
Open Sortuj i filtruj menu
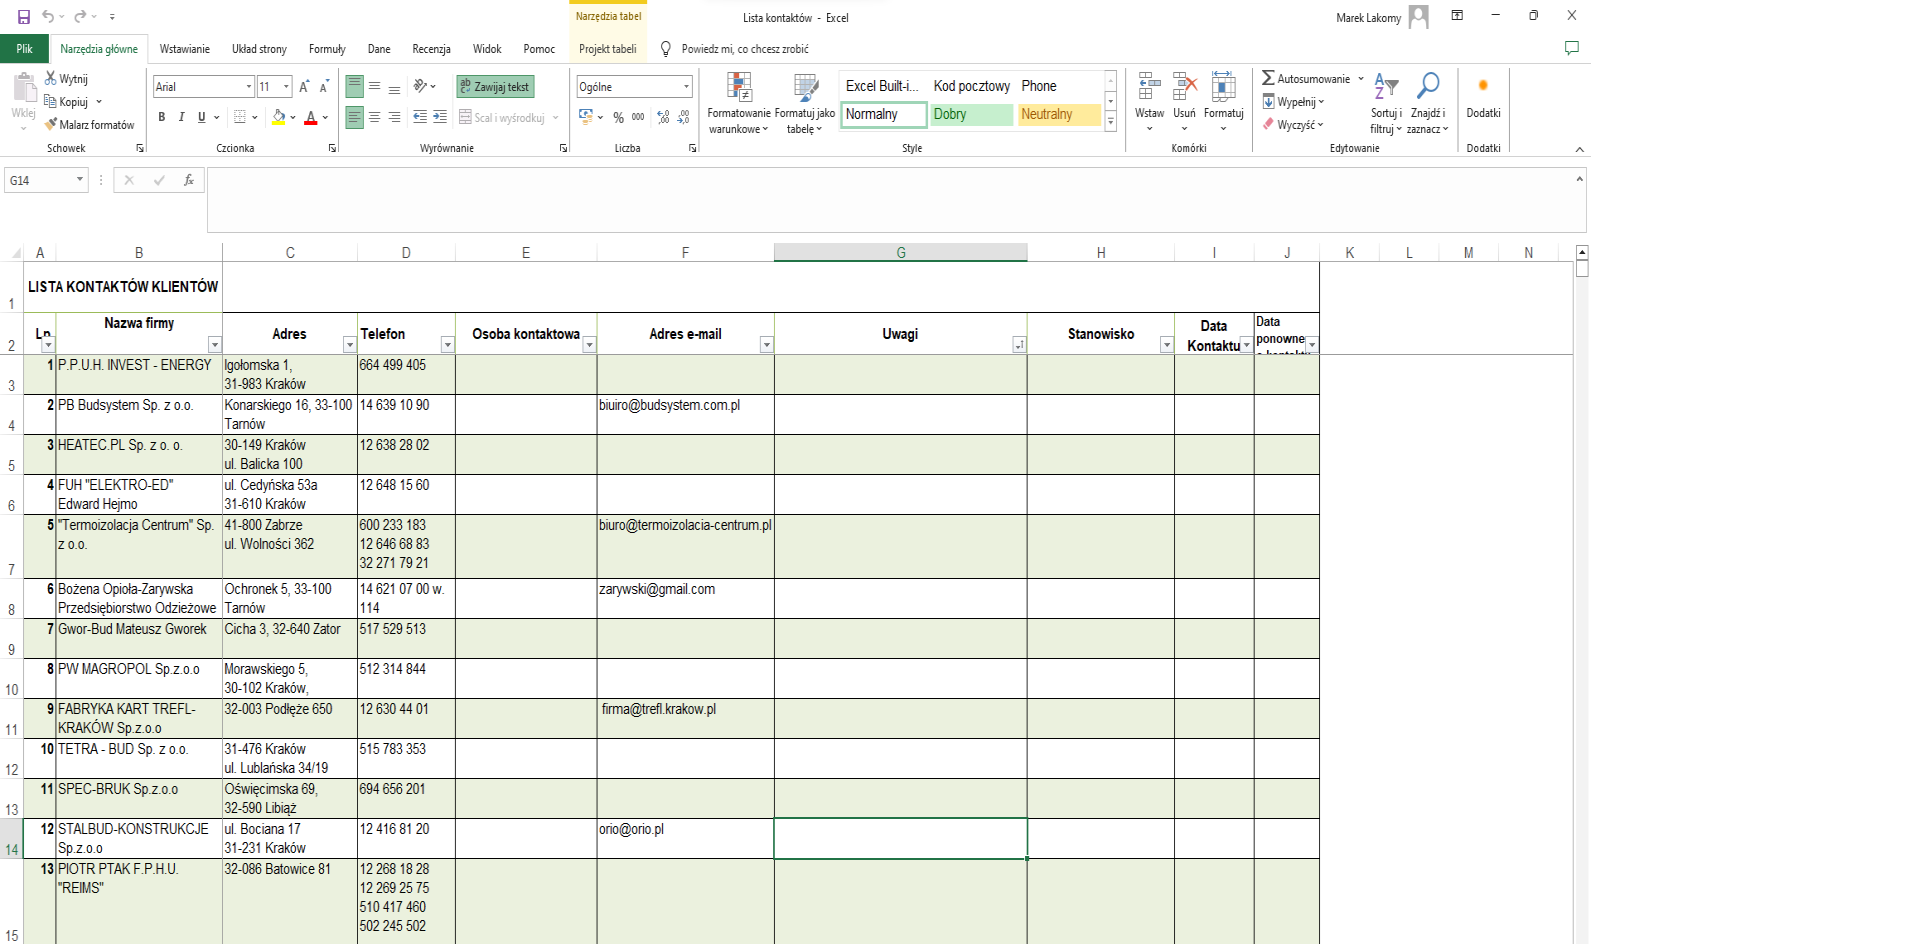1386,103
